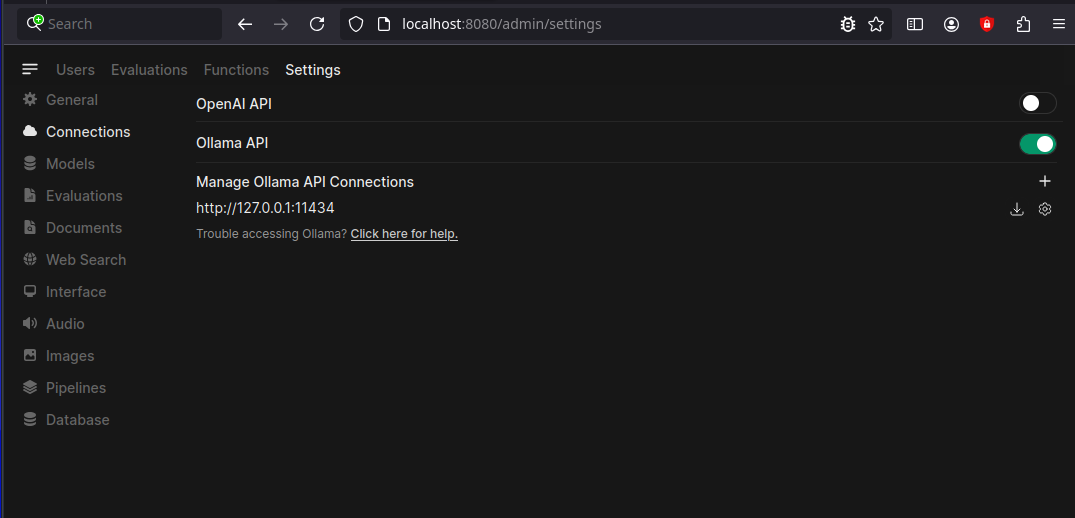Click the Models stack icon

(x=29, y=164)
